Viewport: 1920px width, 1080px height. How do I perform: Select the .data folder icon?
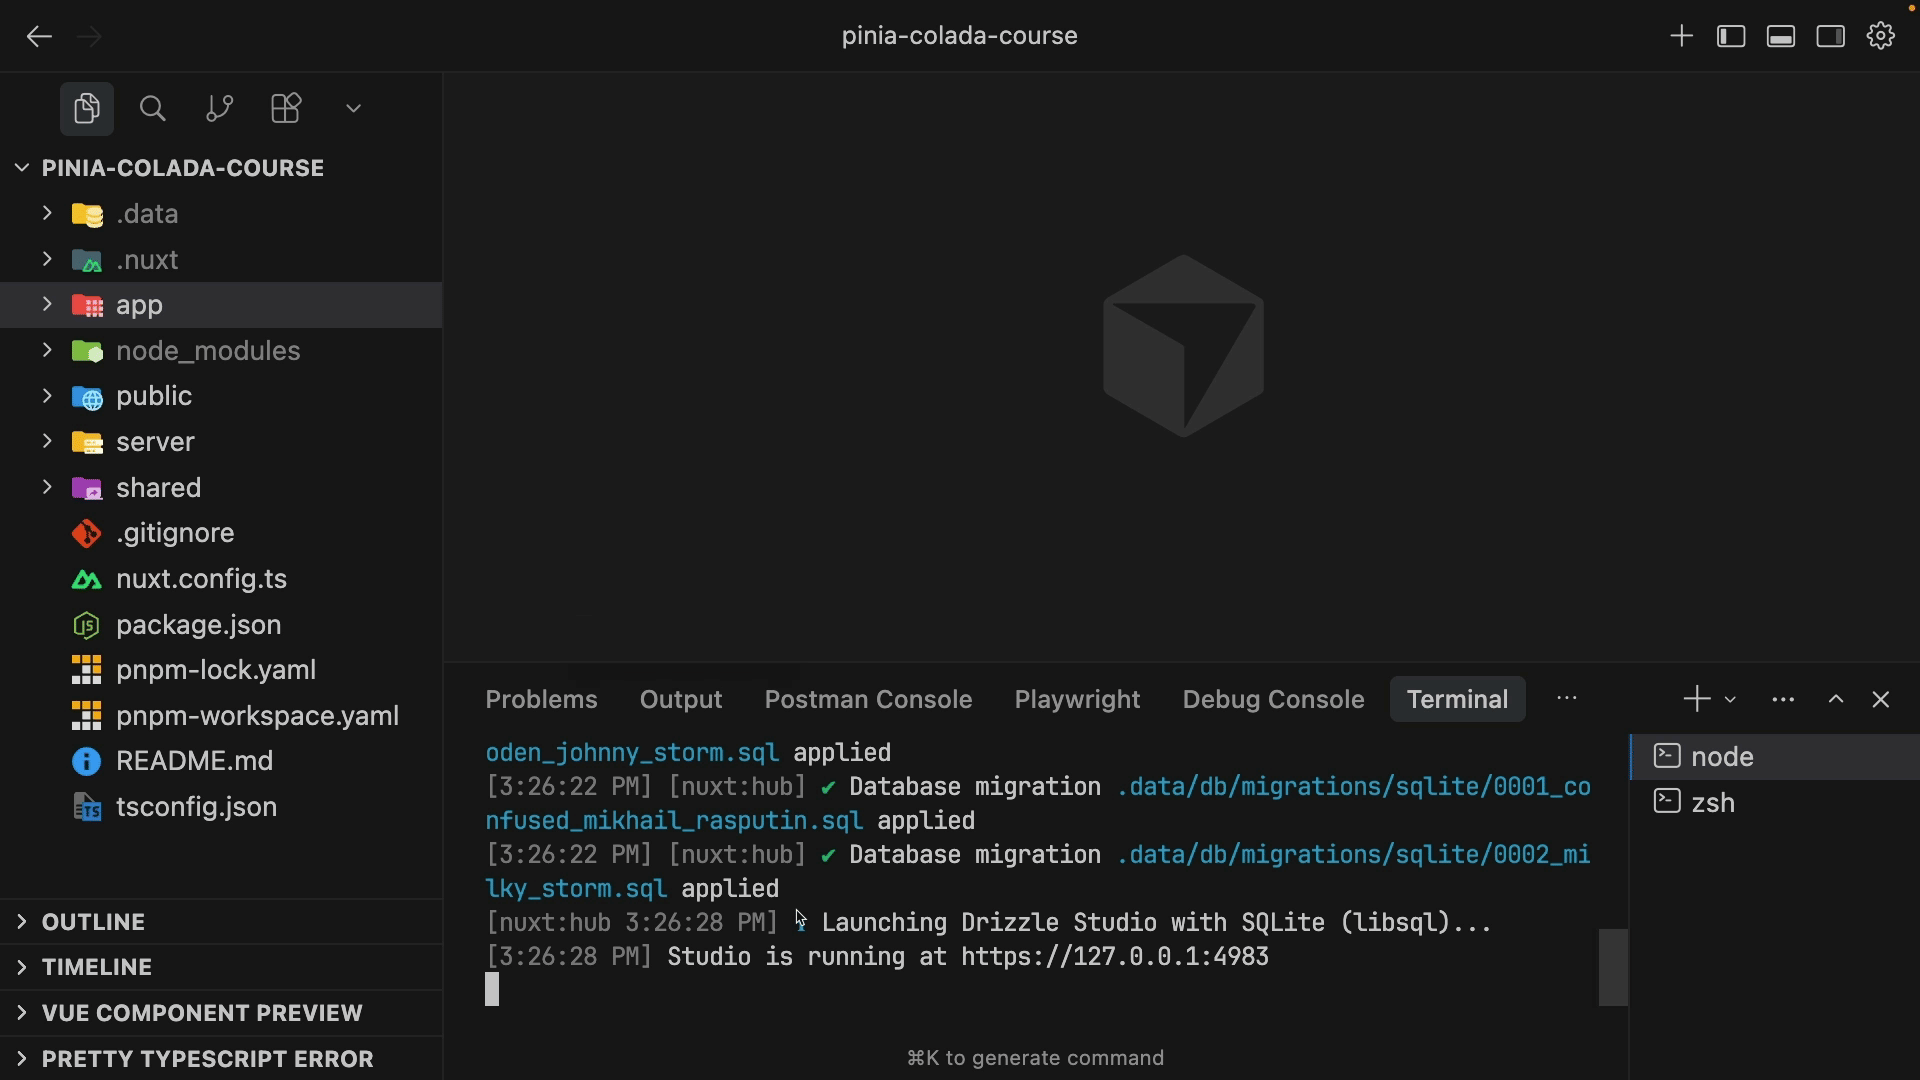(x=87, y=214)
